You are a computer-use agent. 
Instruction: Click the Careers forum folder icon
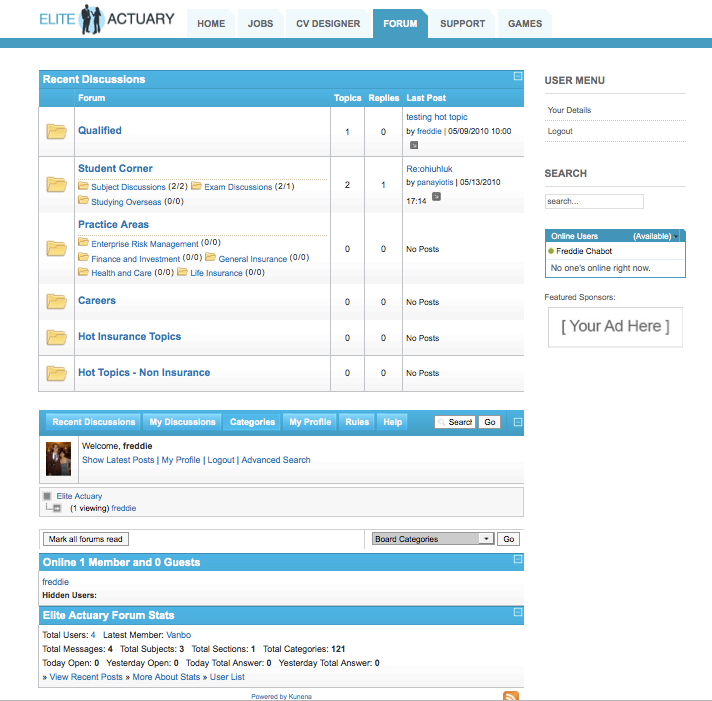click(x=56, y=301)
